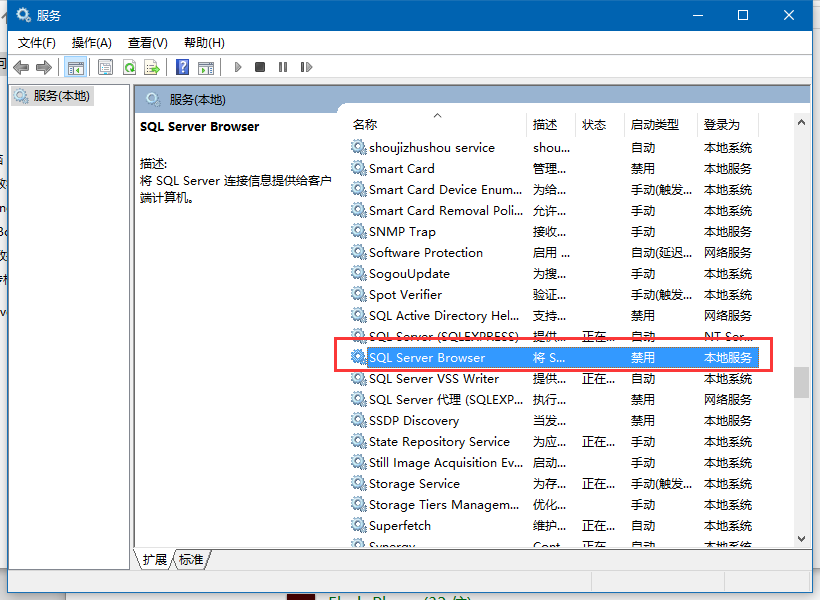This screenshot has width=820, height=600.
Task: Click the scrollbar up arrow
Action: point(801,122)
